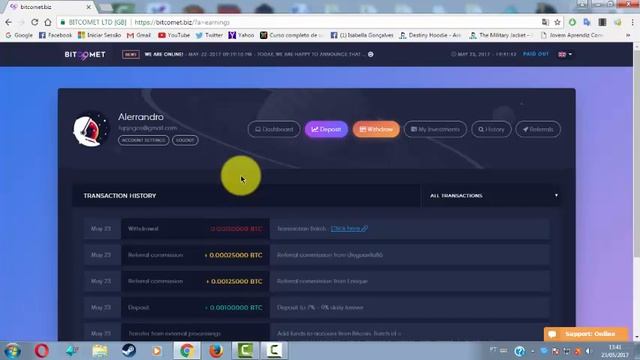This screenshot has height=360, width=640.
Task: Click the Bitcomet logo in header
Action: coord(85,55)
